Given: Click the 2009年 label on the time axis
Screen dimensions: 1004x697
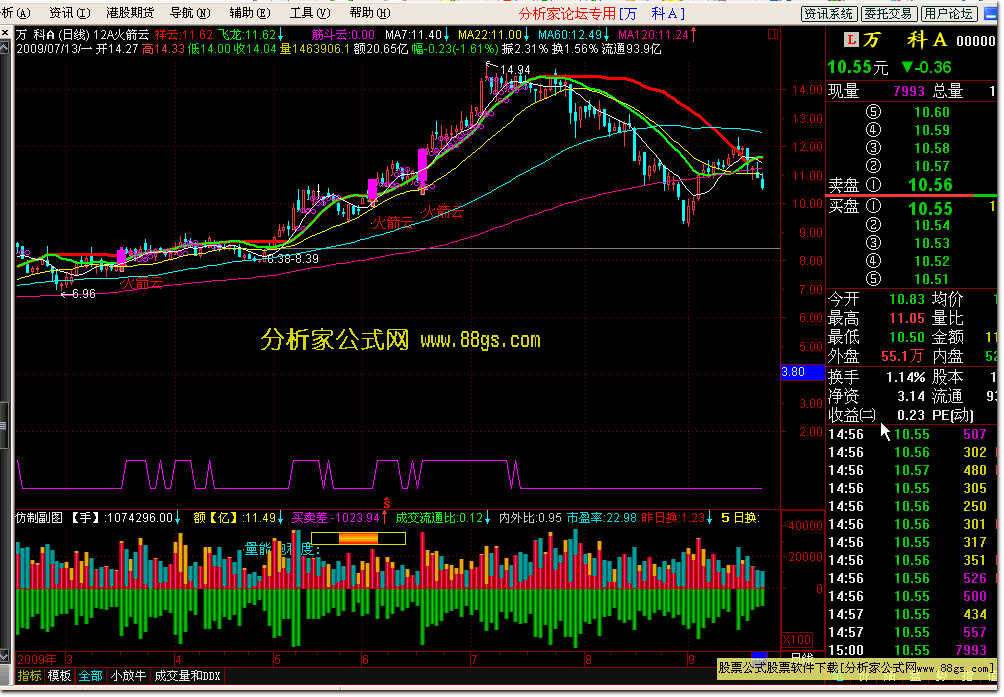Looking at the screenshot, I should coord(37,659).
